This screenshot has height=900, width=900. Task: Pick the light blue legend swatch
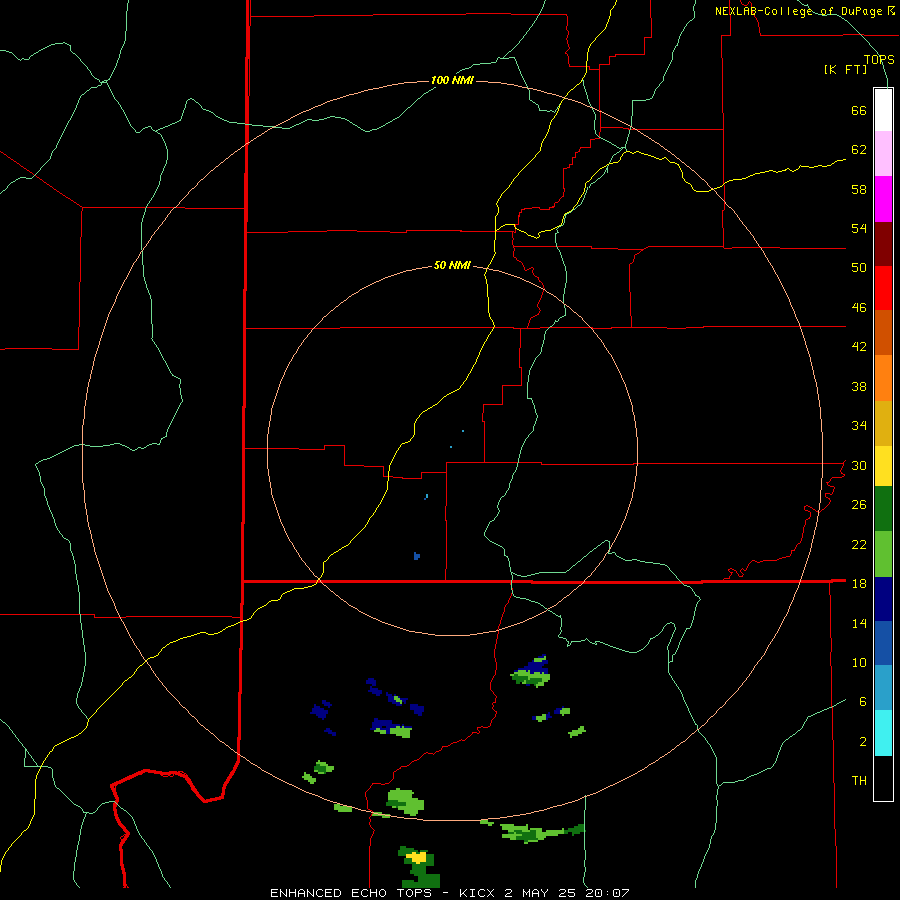tap(883, 688)
